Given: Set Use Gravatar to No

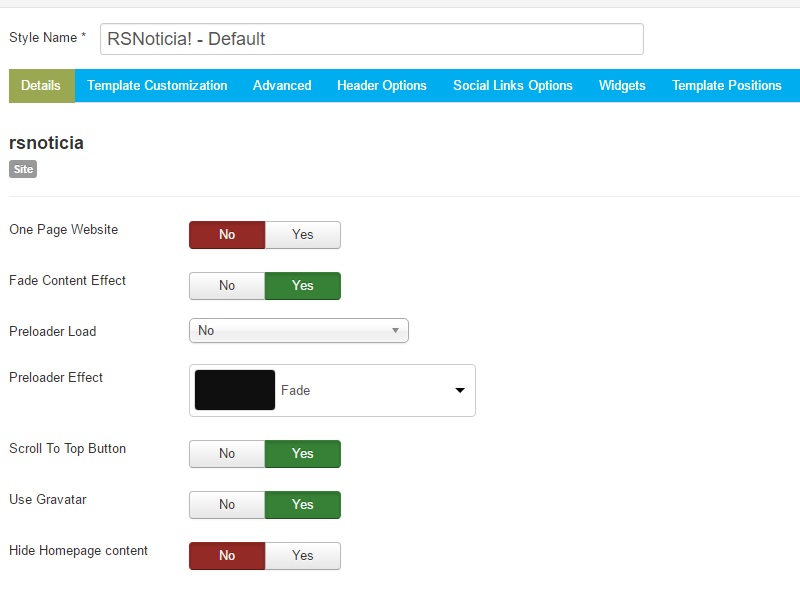Looking at the screenshot, I should (x=227, y=505).
